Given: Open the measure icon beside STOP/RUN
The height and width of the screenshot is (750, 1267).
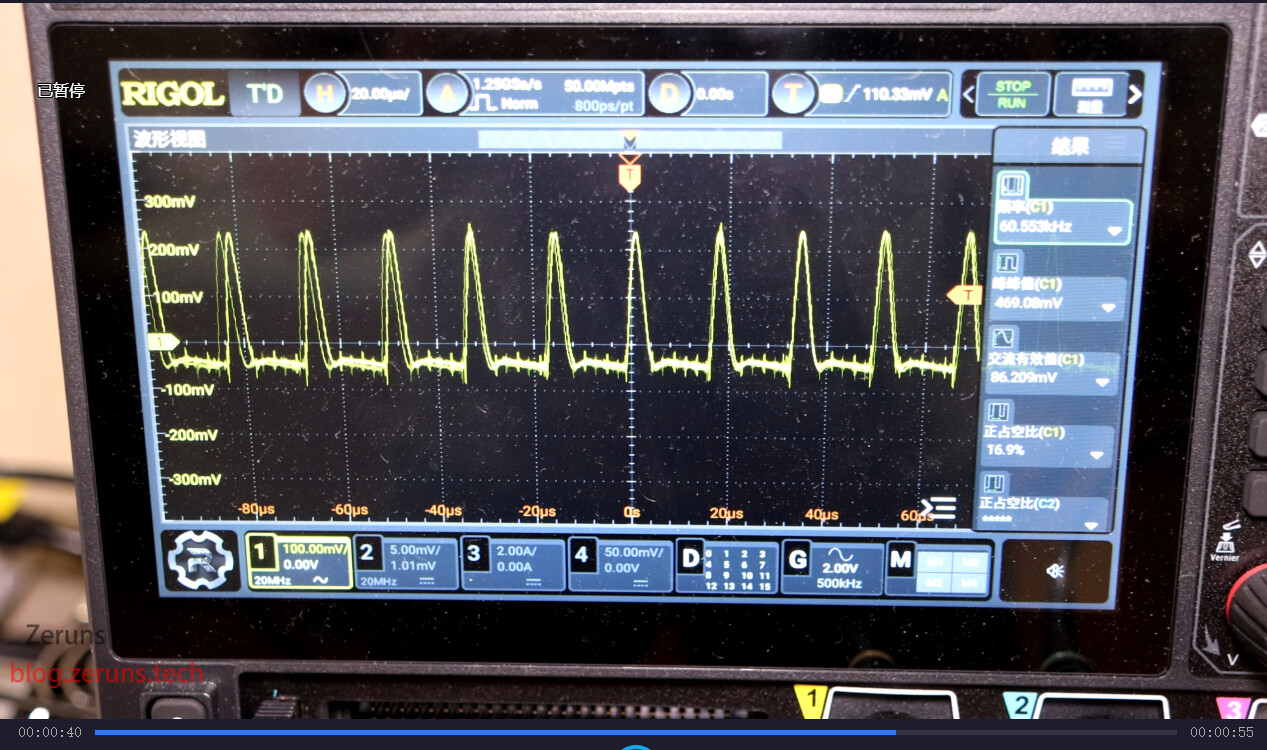Looking at the screenshot, I should (1090, 94).
